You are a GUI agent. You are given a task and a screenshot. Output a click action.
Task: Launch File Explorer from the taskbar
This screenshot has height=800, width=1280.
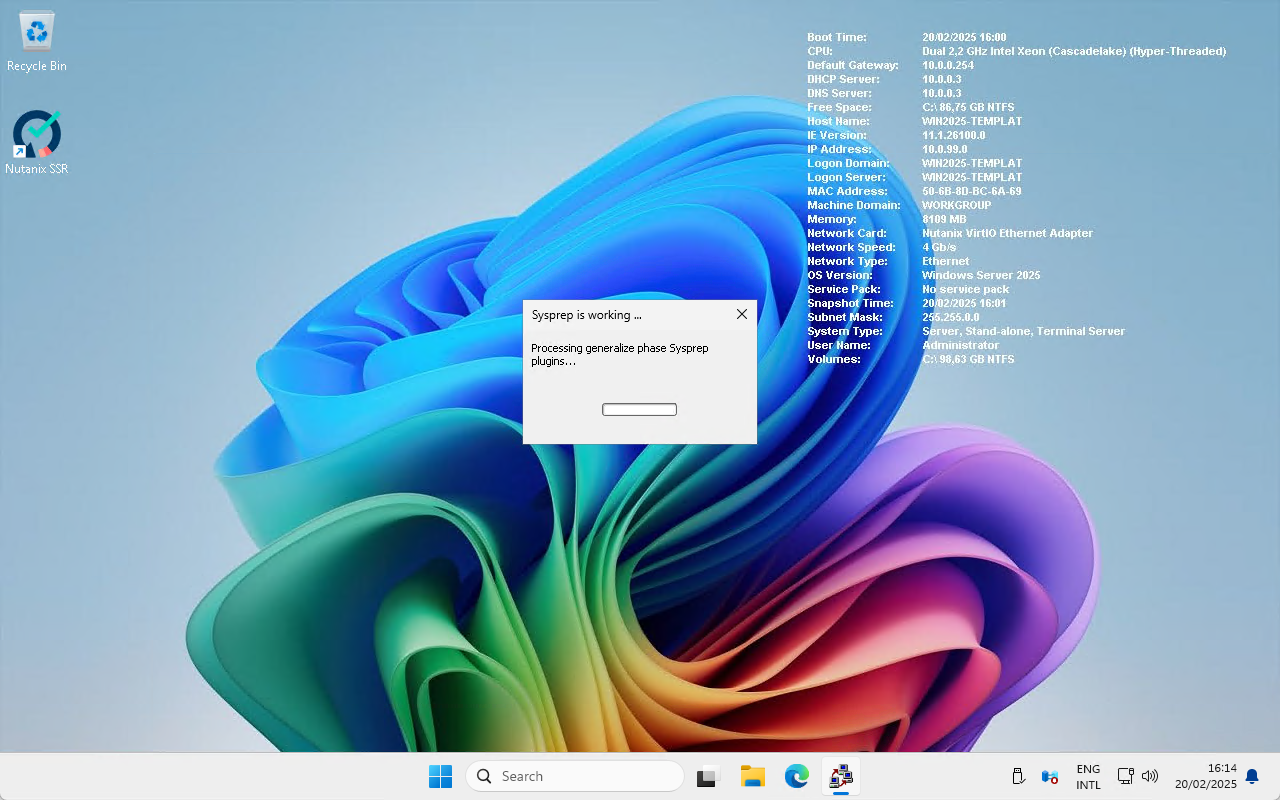pyautogui.click(x=752, y=776)
